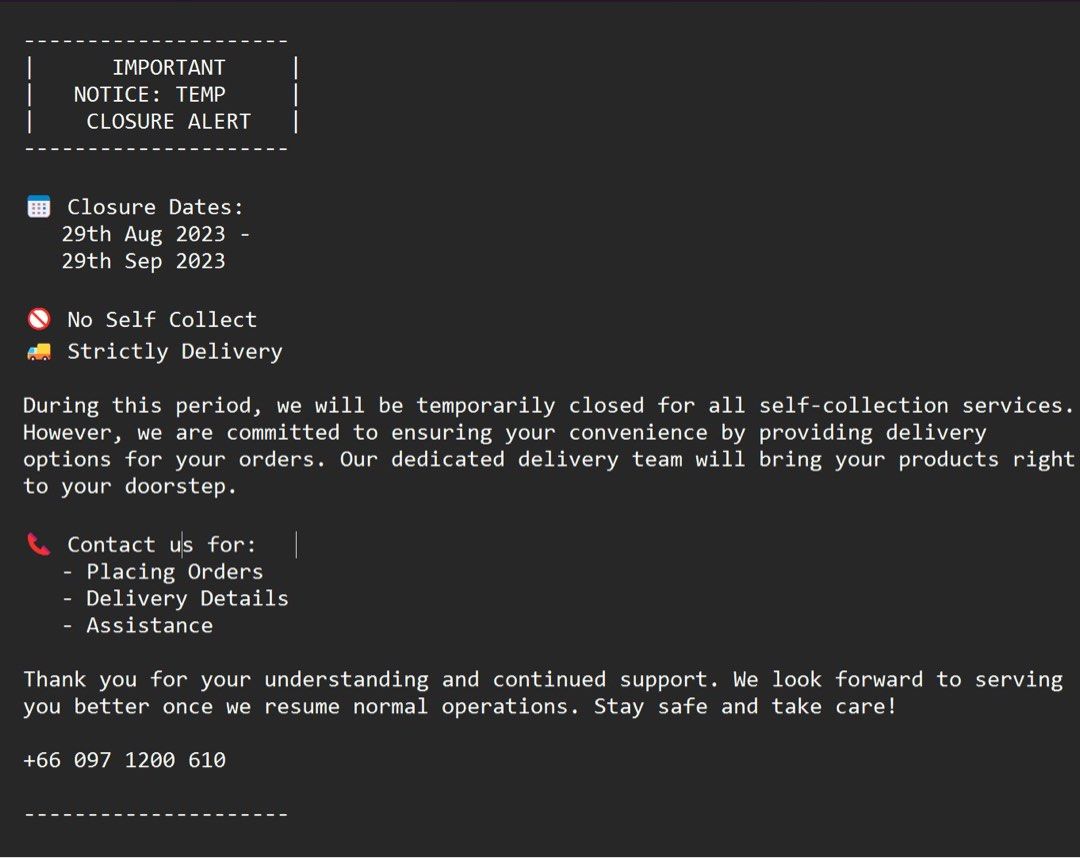Click the bottom dashed separator line
1080x858 pixels.
click(156, 815)
